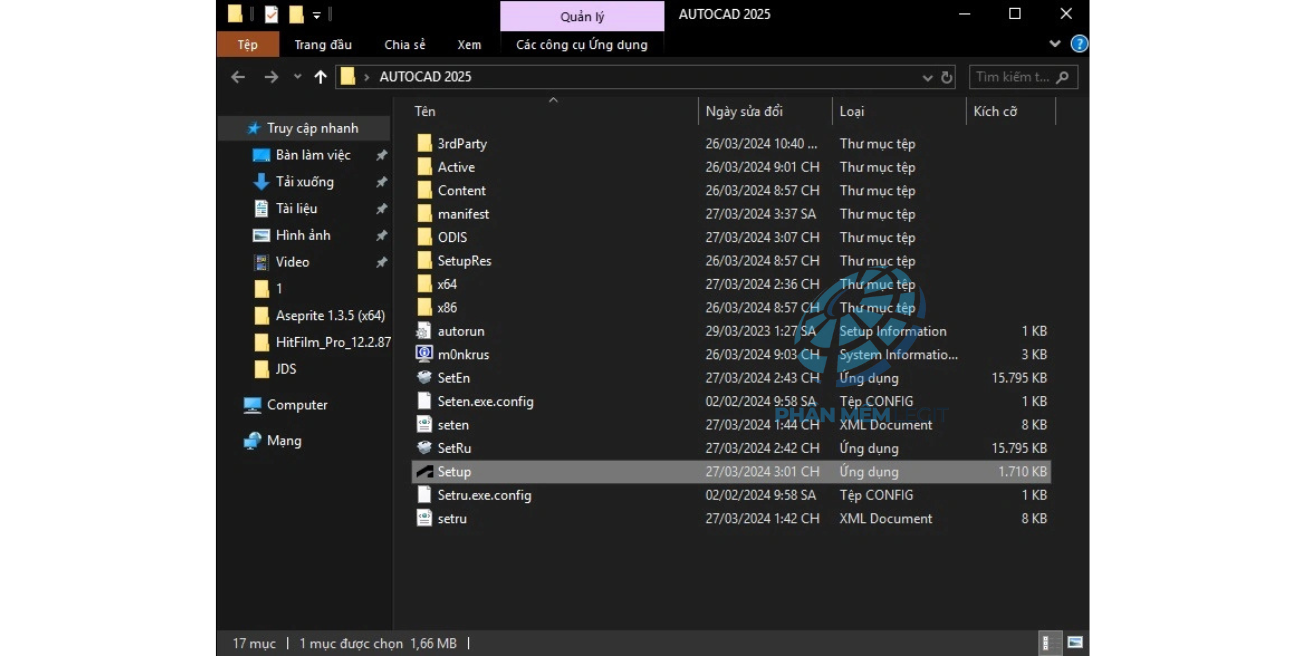This screenshot has height=656, width=1305.
Task: Select the manifest folder icon
Action: coord(424,214)
